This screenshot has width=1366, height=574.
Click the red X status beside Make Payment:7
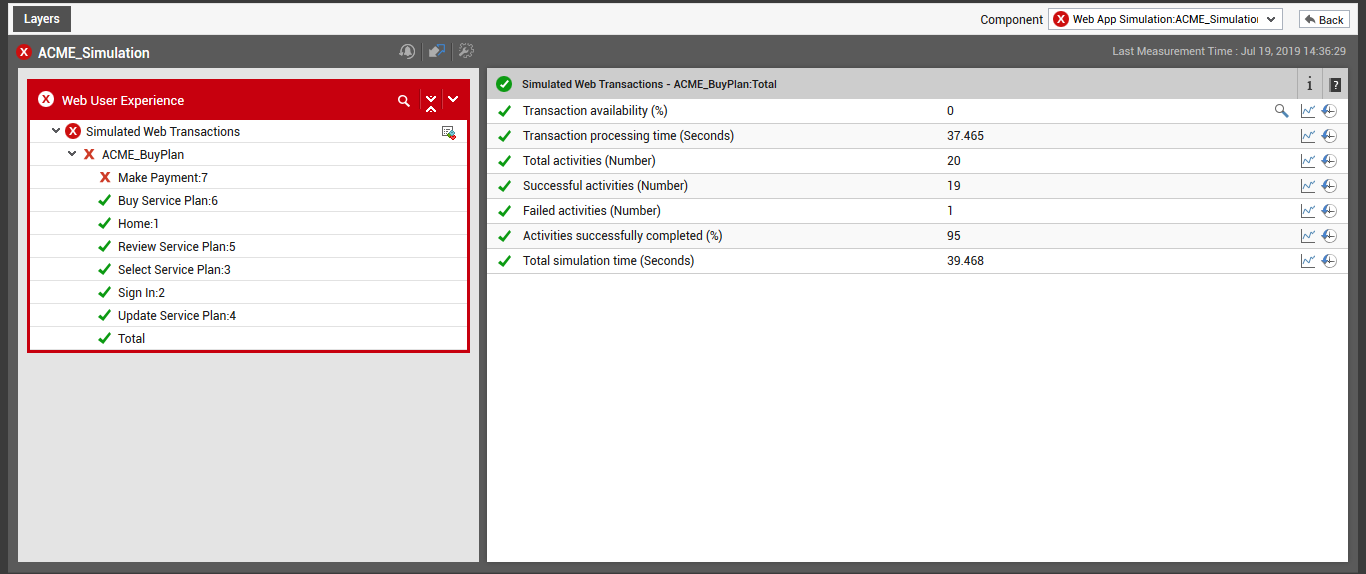point(105,177)
